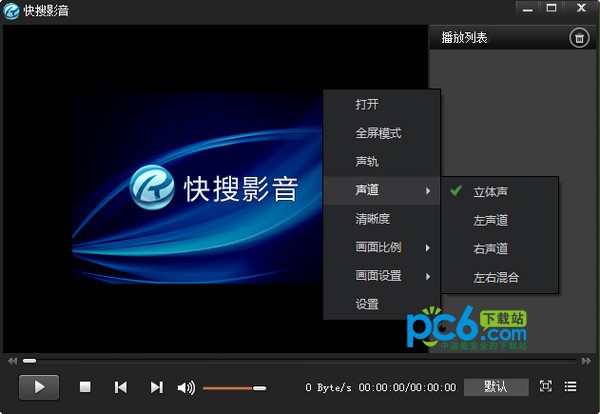Expand the 画面比例 submenu

[x=381, y=248]
